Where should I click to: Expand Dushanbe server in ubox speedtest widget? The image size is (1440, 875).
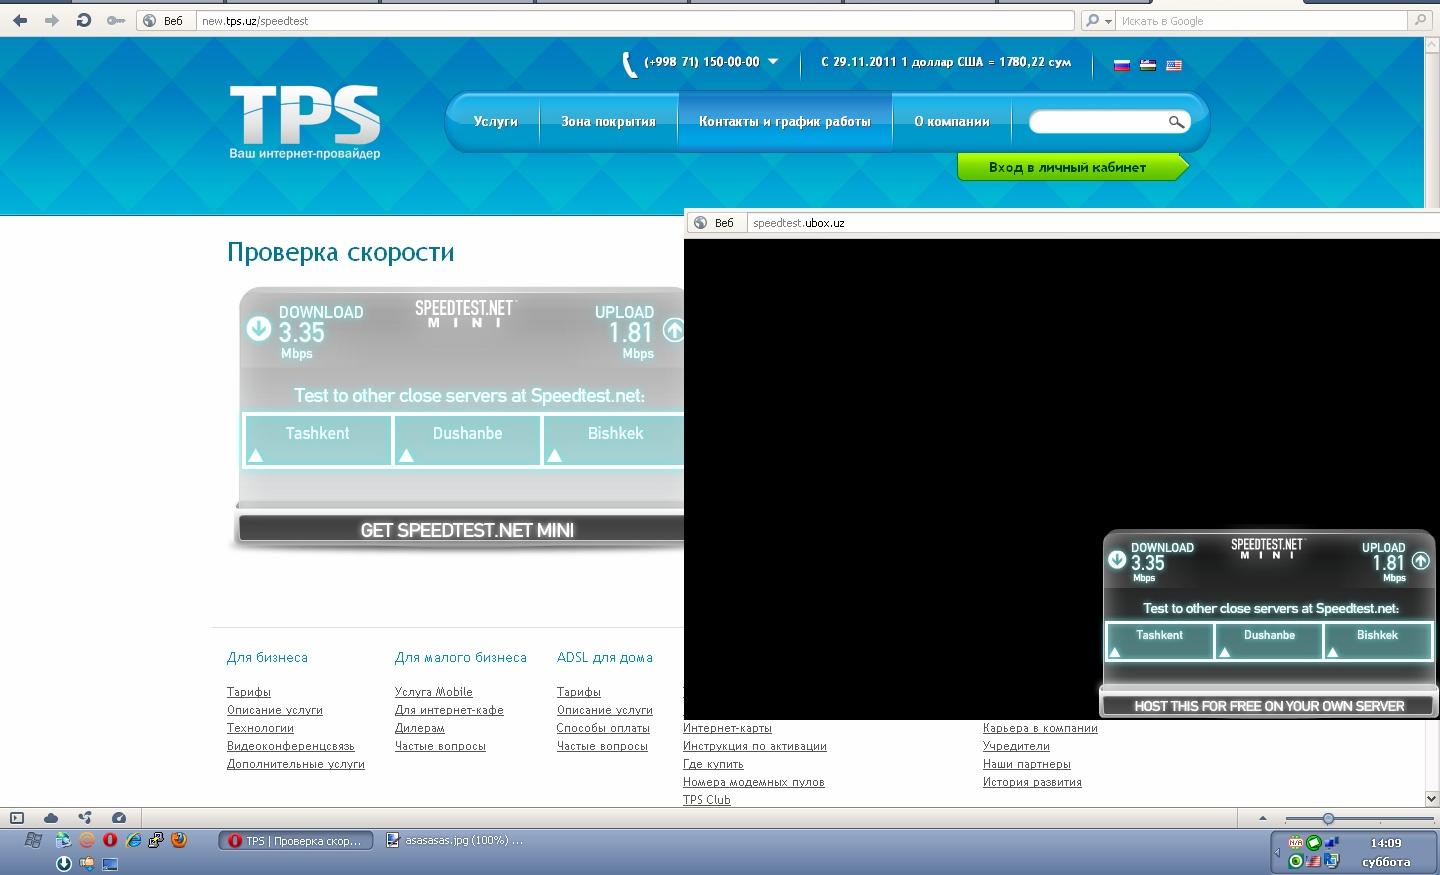click(x=1269, y=641)
